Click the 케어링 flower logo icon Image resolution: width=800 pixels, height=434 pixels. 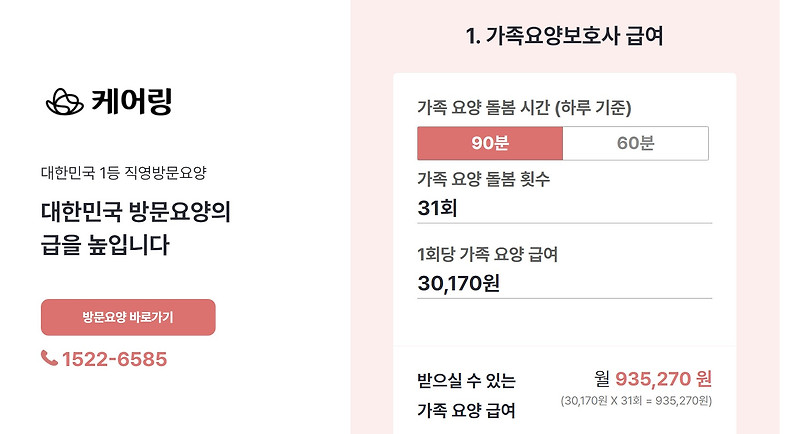[65, 100]
